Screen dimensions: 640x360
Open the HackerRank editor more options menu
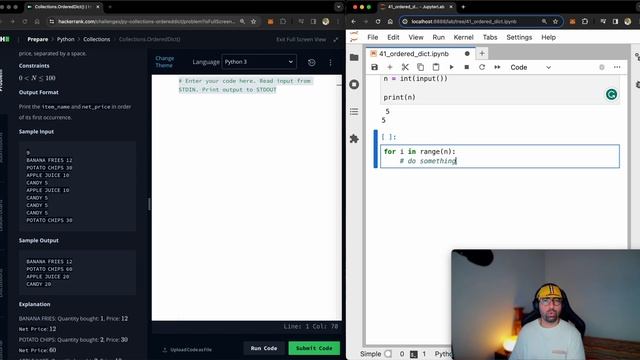click(330, 62)
